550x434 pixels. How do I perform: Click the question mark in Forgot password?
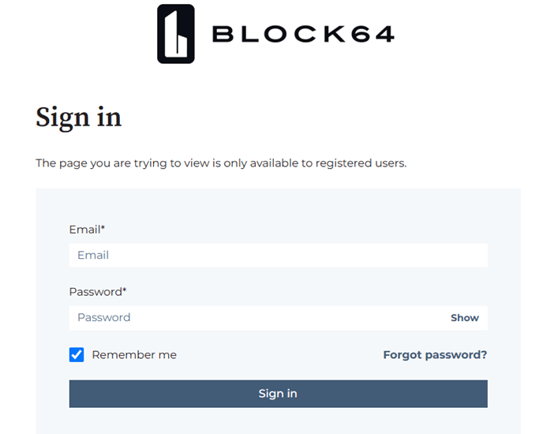click(484, 354)
